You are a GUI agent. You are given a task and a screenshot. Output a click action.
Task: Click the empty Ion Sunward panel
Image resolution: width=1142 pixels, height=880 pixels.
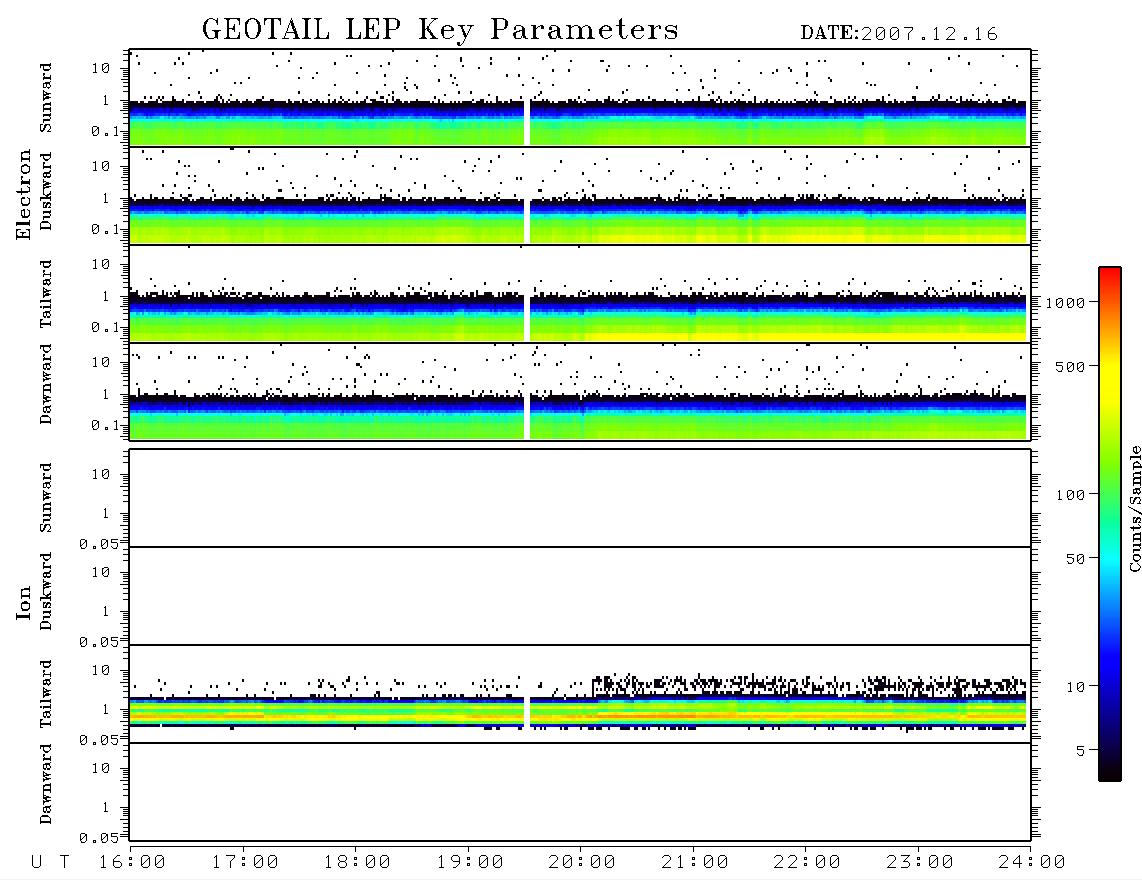click(580, 498)
